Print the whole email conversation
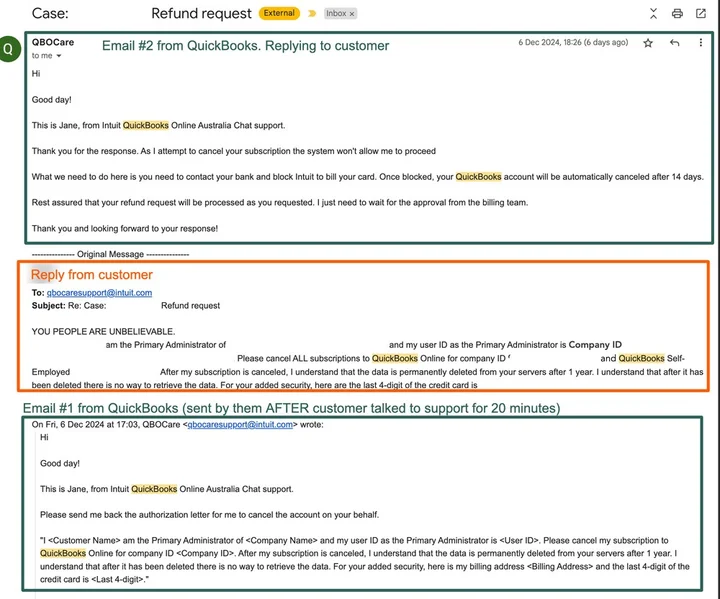 coord(677,13)
